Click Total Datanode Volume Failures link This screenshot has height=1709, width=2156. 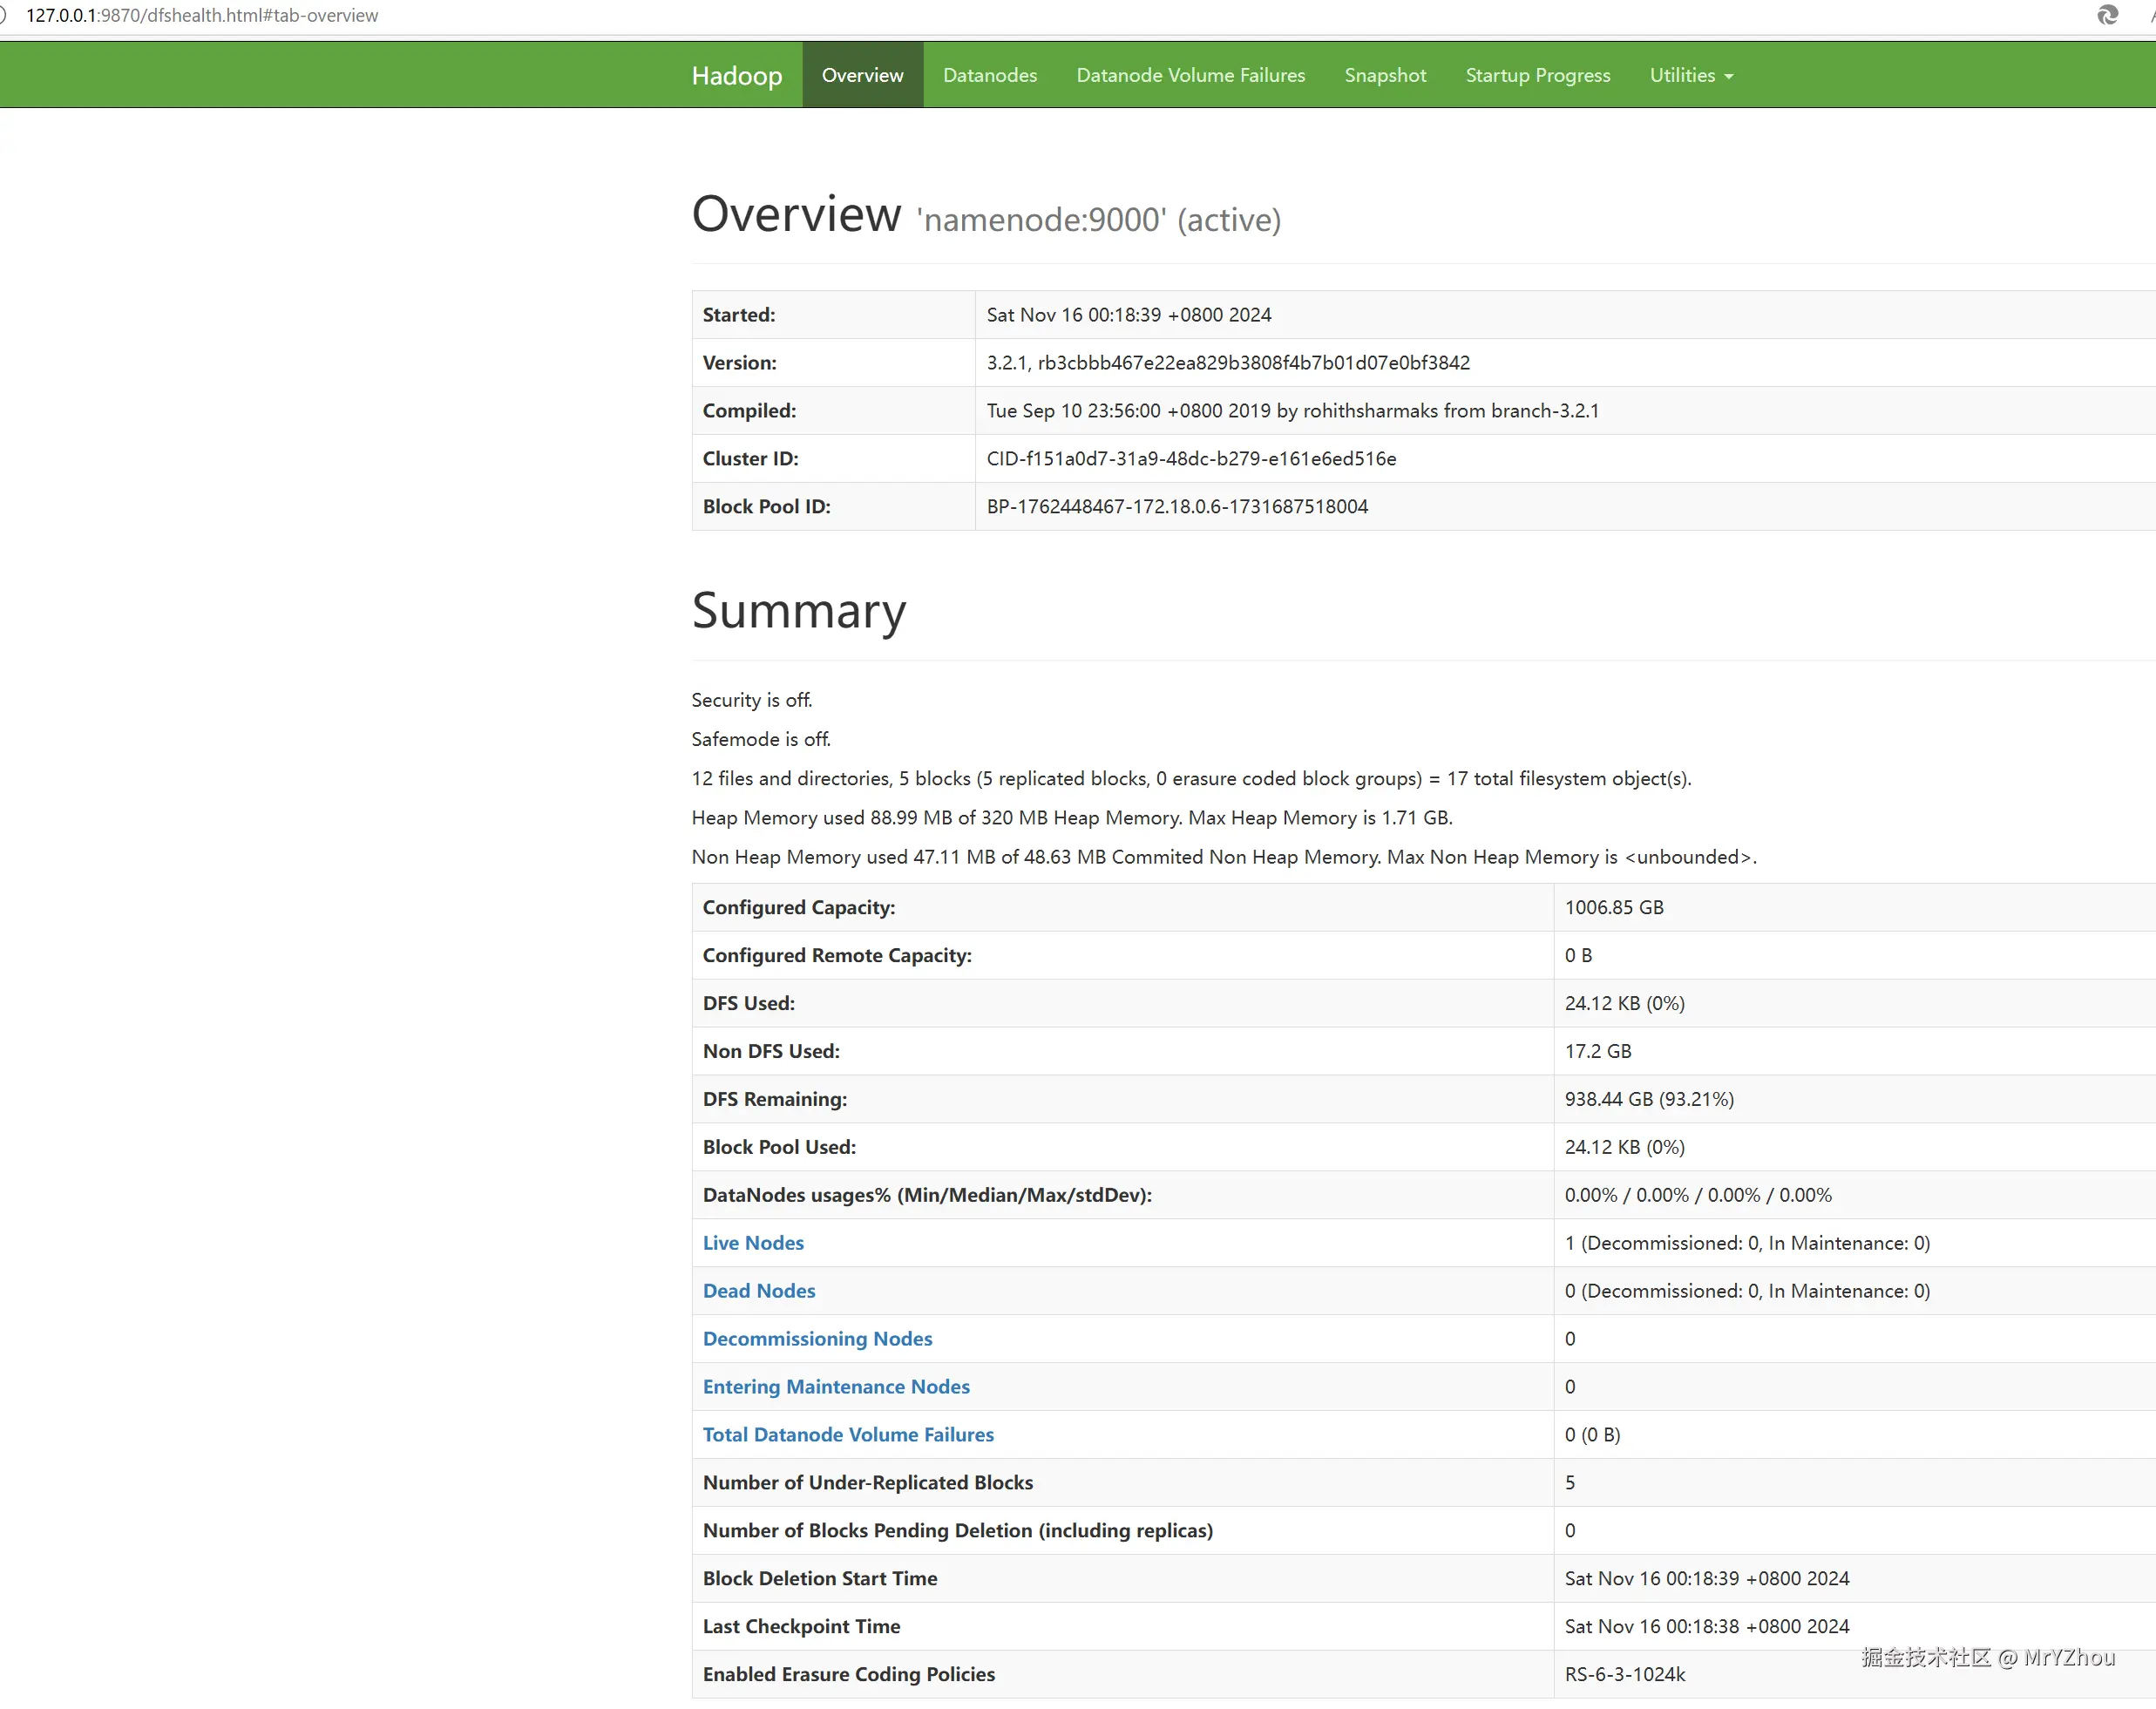(x=848, y=1435)
